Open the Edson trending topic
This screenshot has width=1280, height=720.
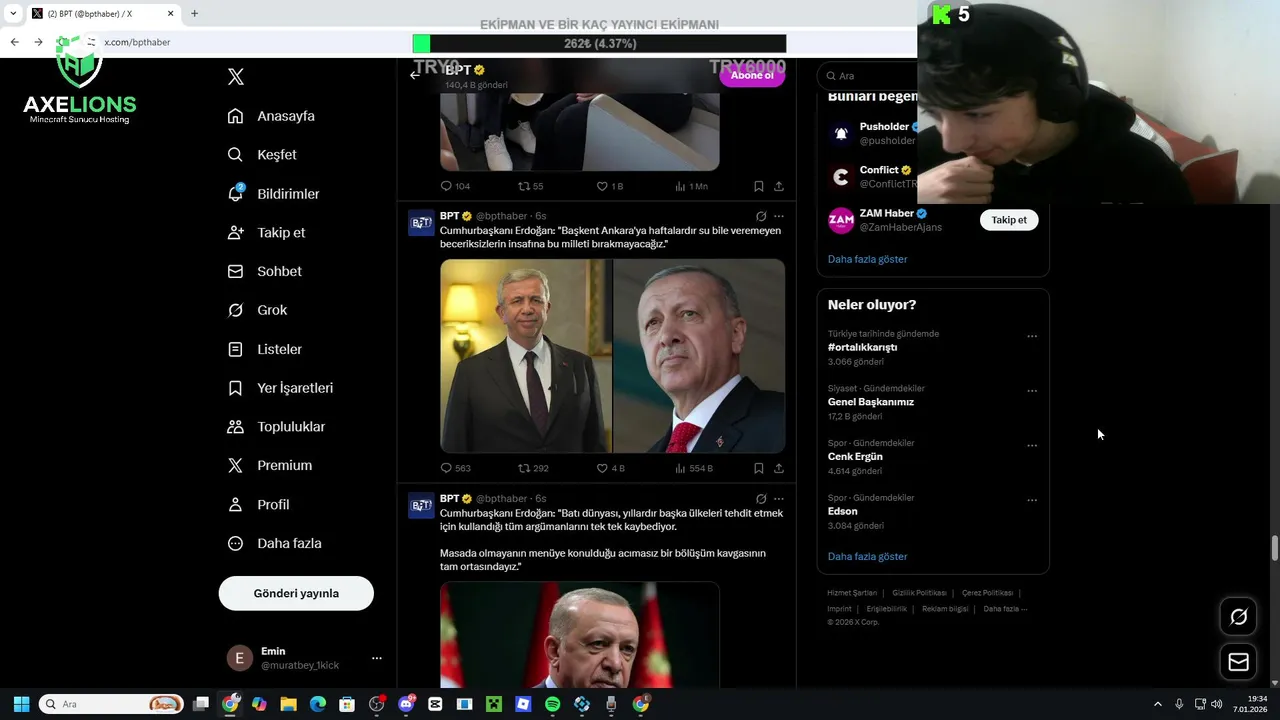click(843, 511)
